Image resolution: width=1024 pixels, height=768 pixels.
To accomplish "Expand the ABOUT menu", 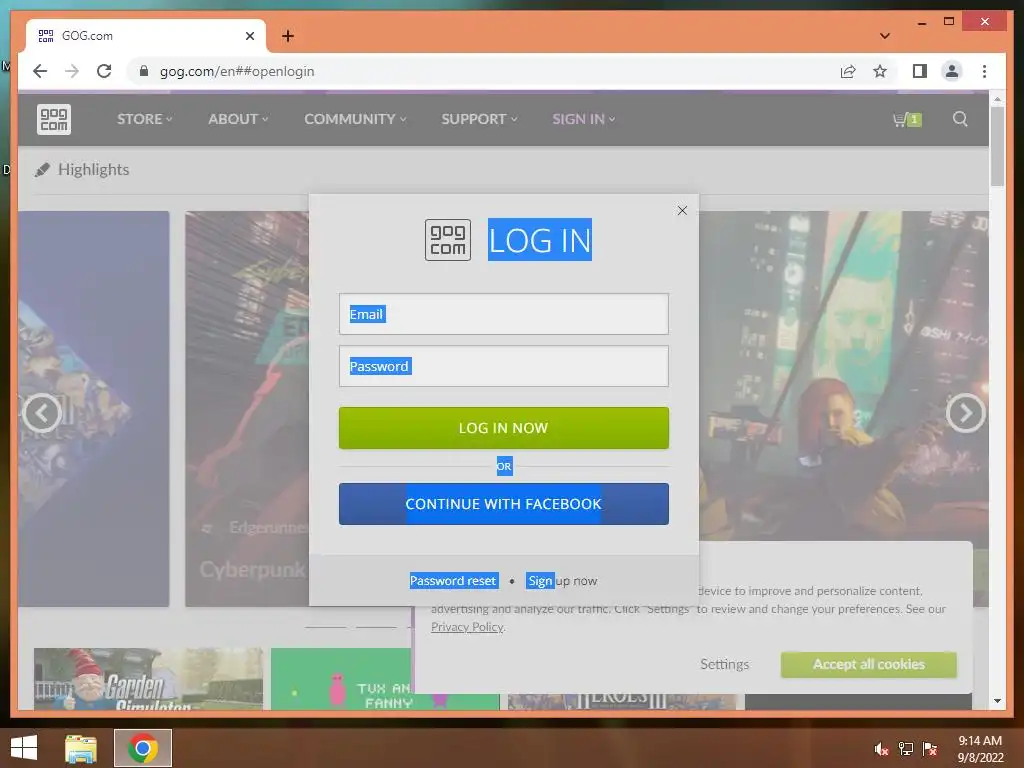I will (238, 119).
